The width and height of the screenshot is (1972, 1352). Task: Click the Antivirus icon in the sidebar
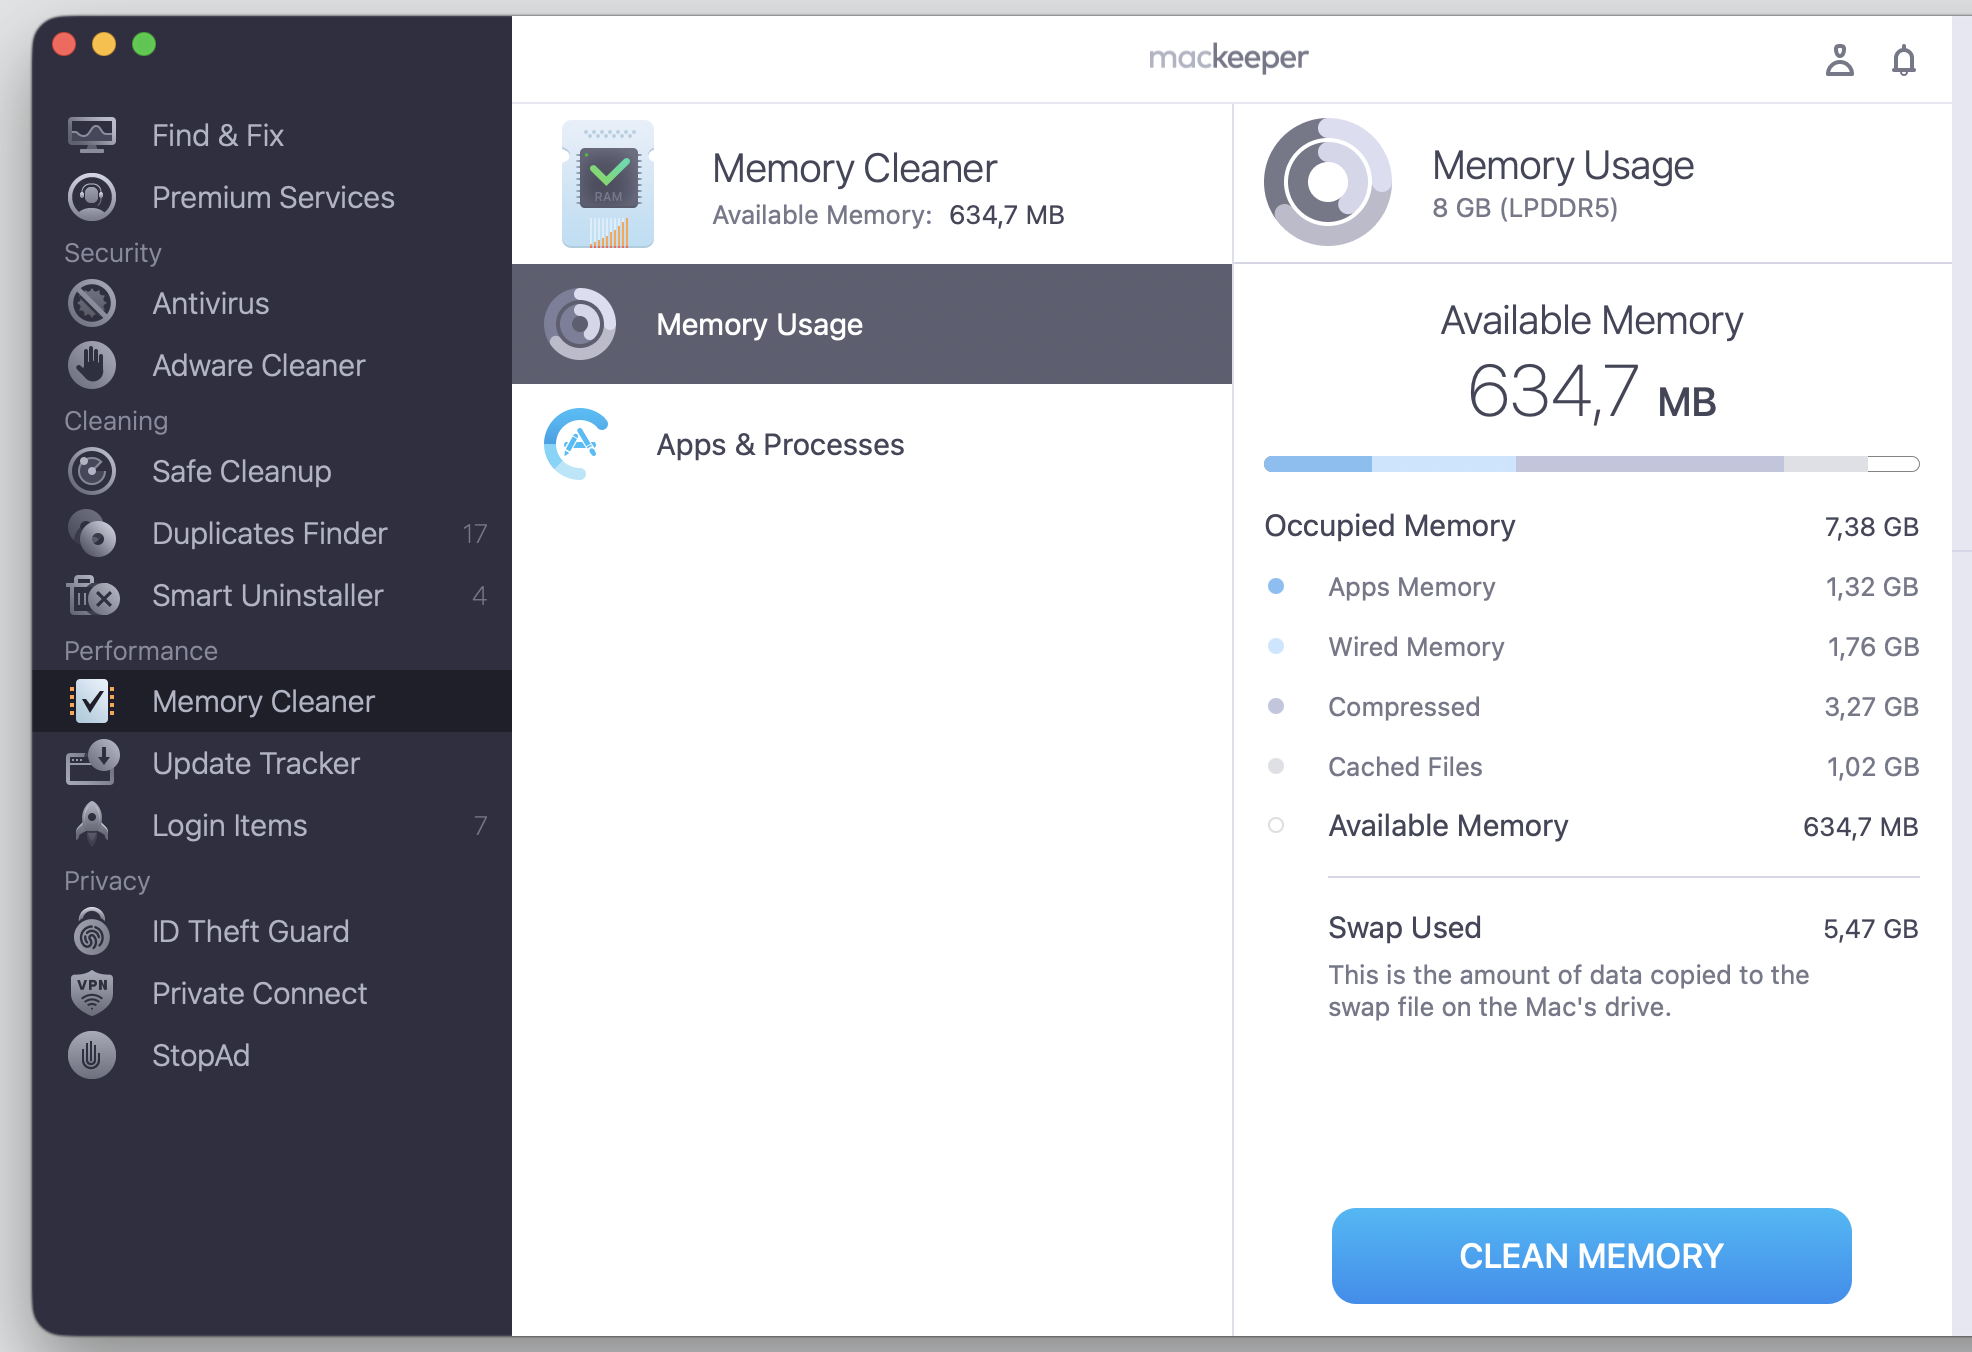(92, 303)
